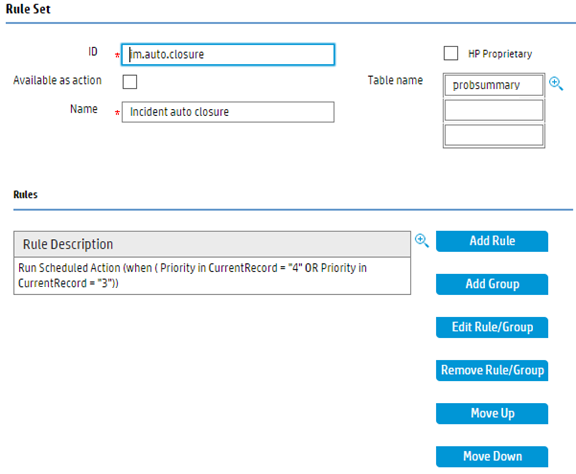Move the selected rule with Move Up
576x474 pixels.
(492, 413)
